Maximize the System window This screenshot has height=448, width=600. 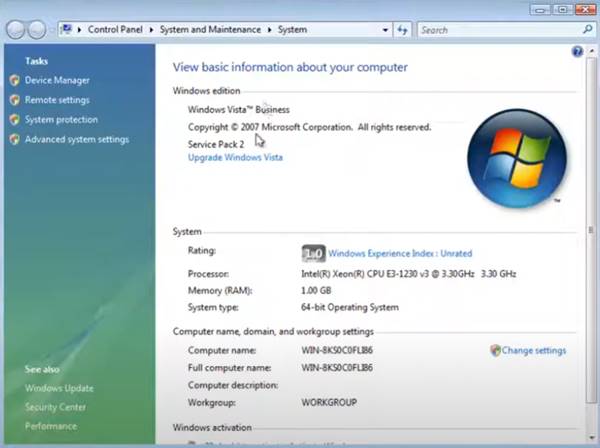pyautogui.click(x=562, y=10)
